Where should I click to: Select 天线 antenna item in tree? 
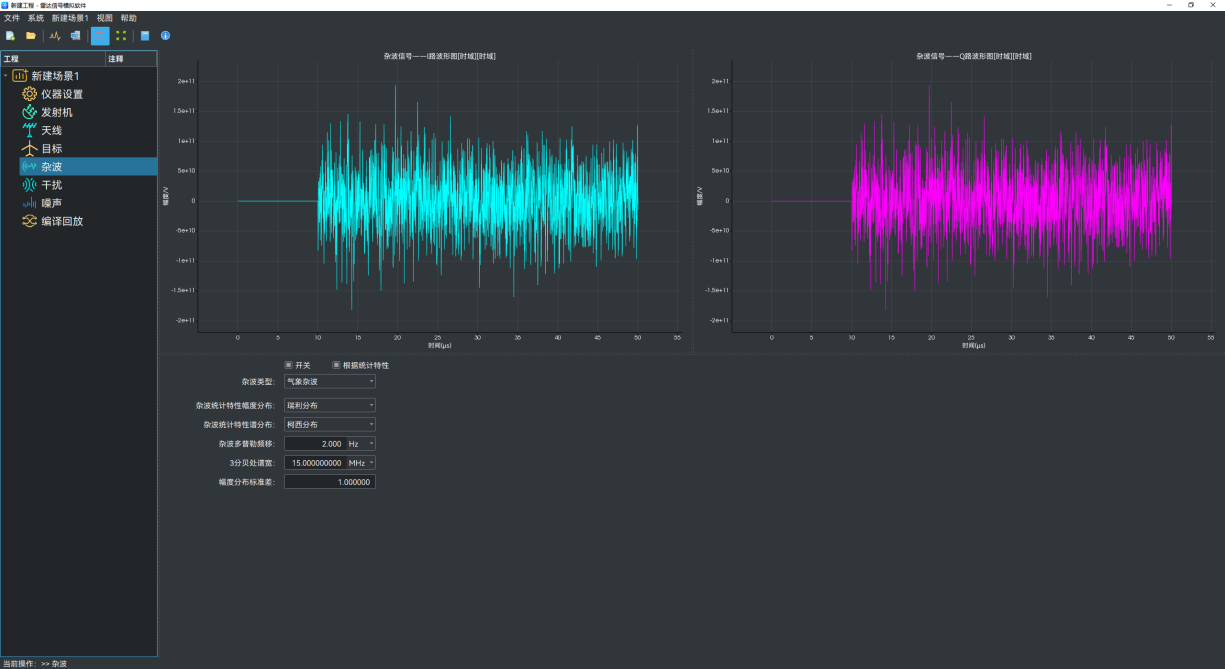[x=51, y=130]
